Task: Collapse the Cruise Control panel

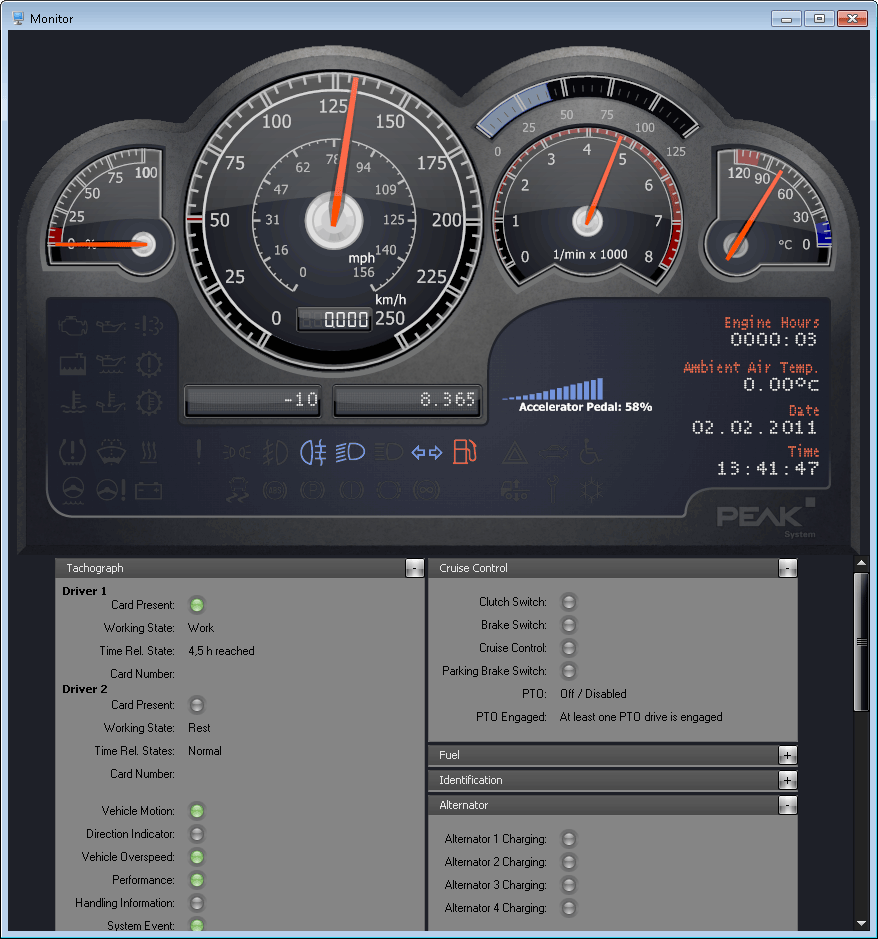Action: coord(787,568)
